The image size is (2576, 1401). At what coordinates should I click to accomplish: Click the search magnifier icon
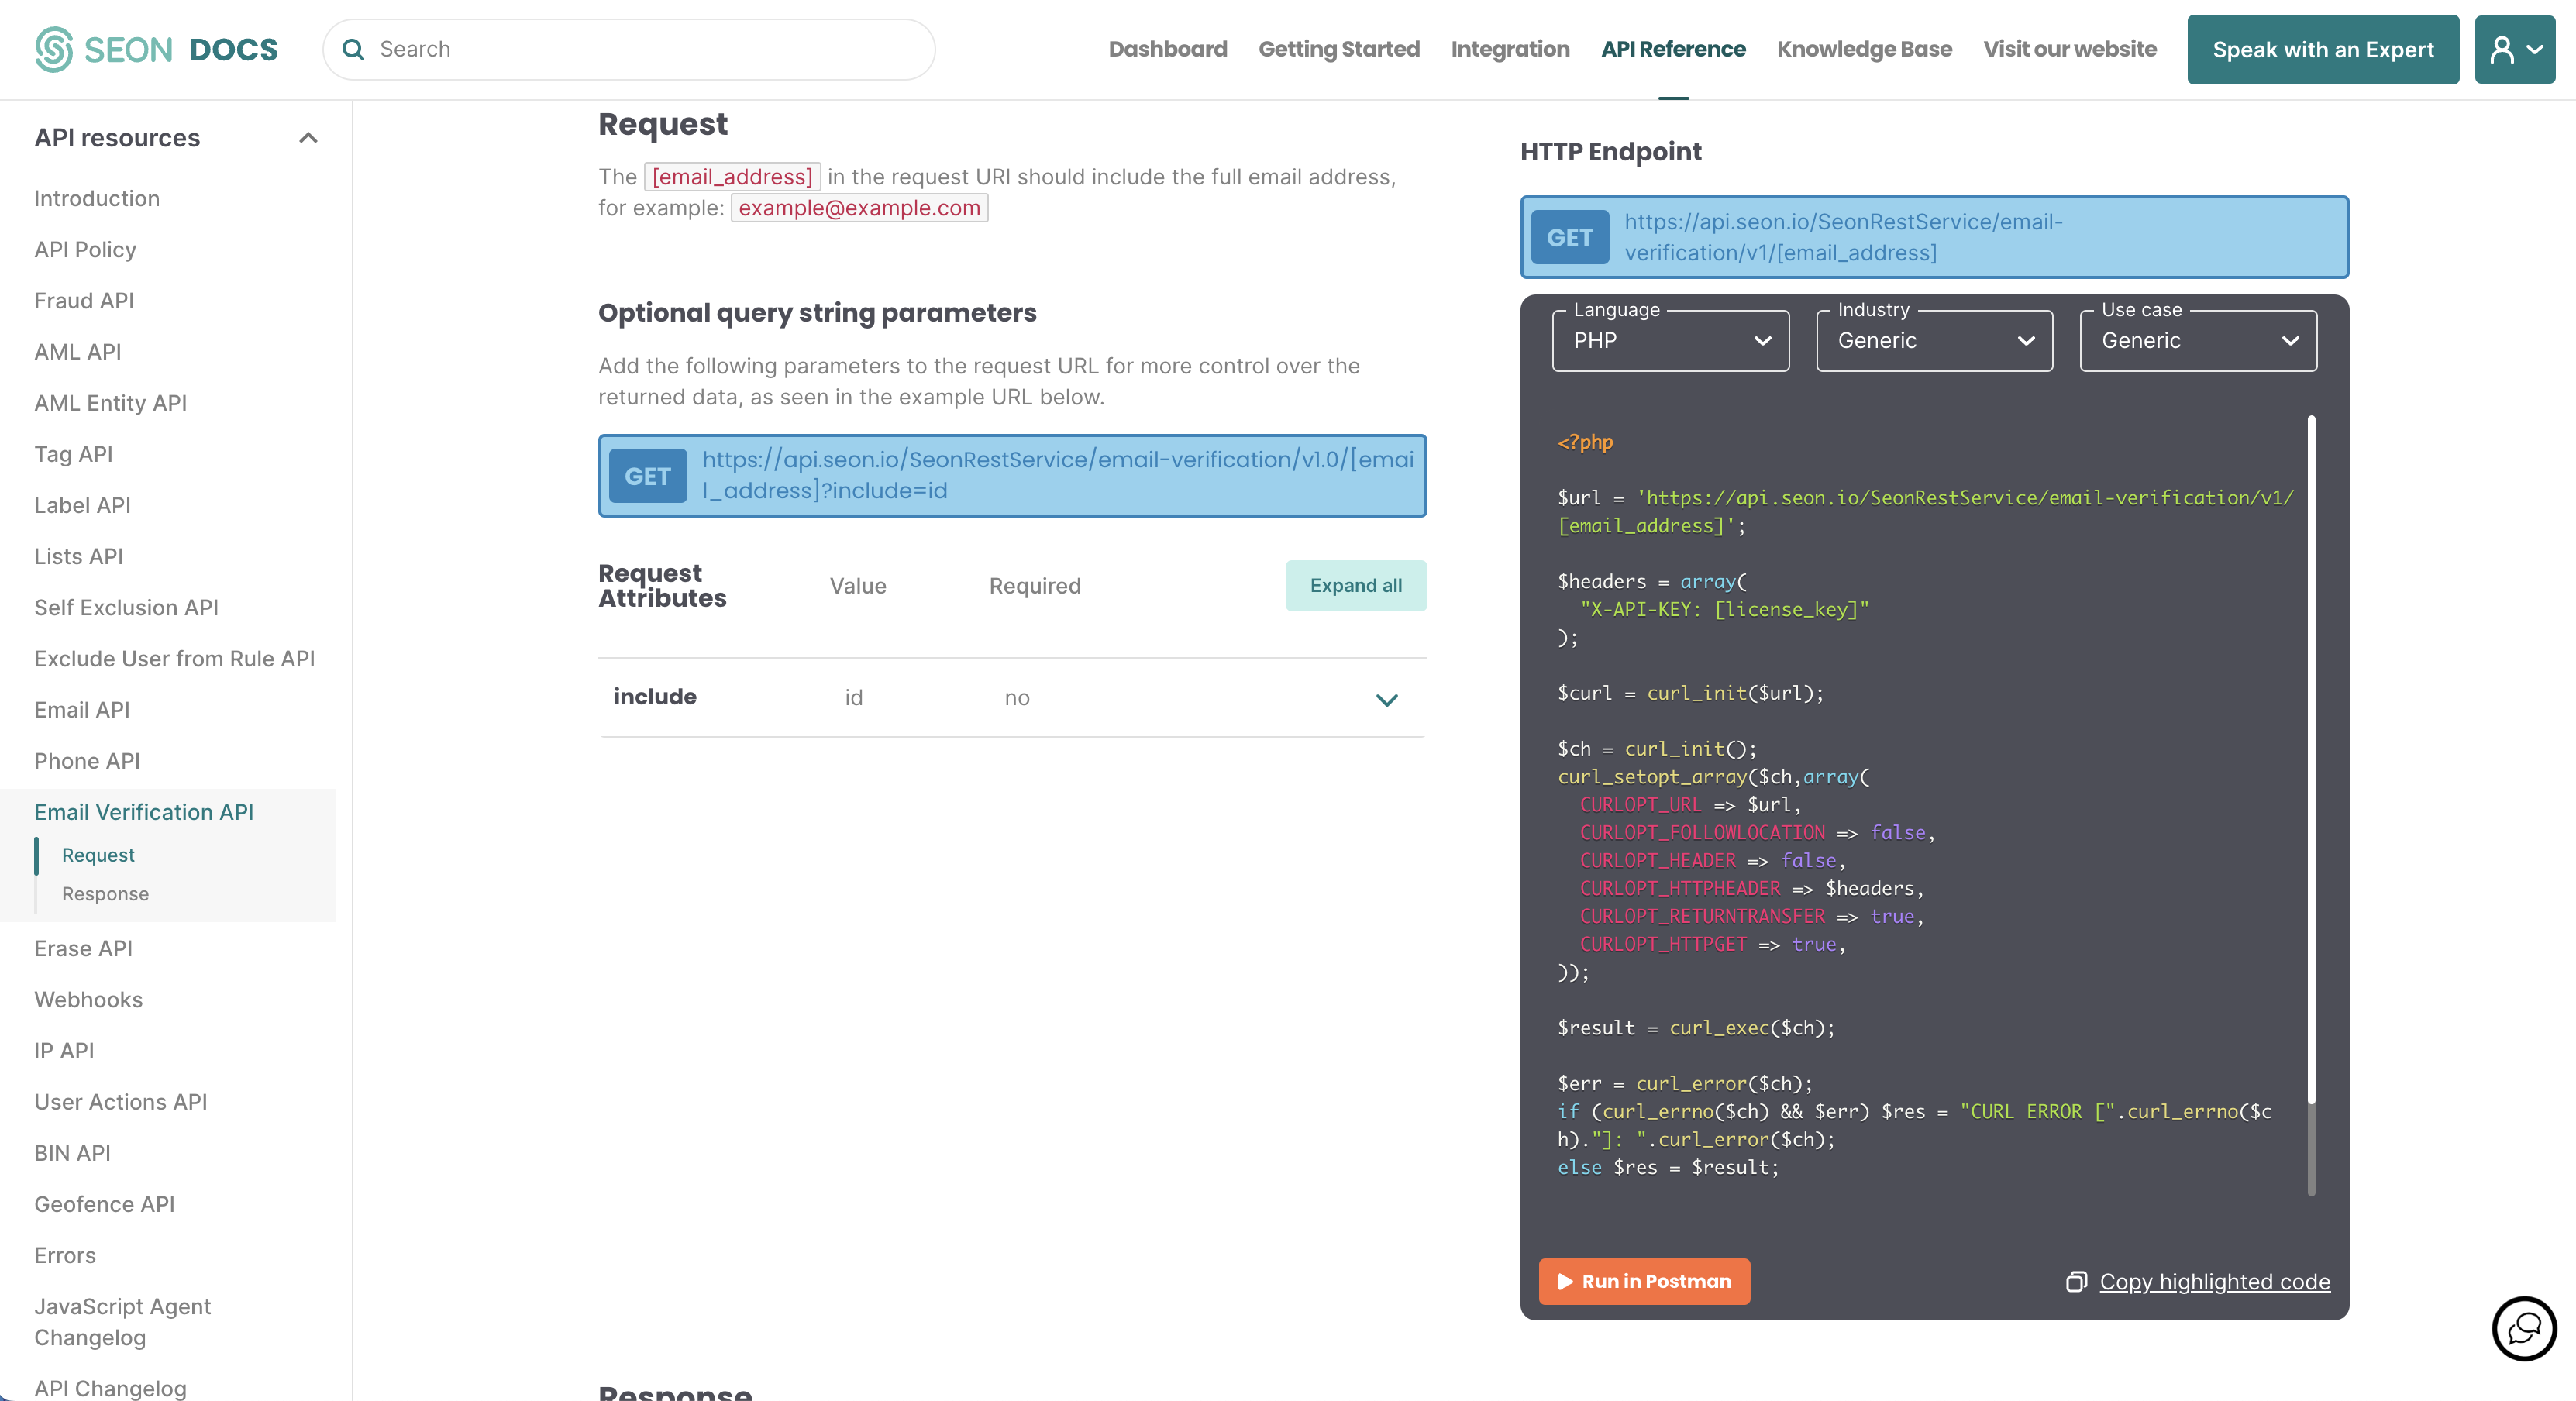(353, 49)
